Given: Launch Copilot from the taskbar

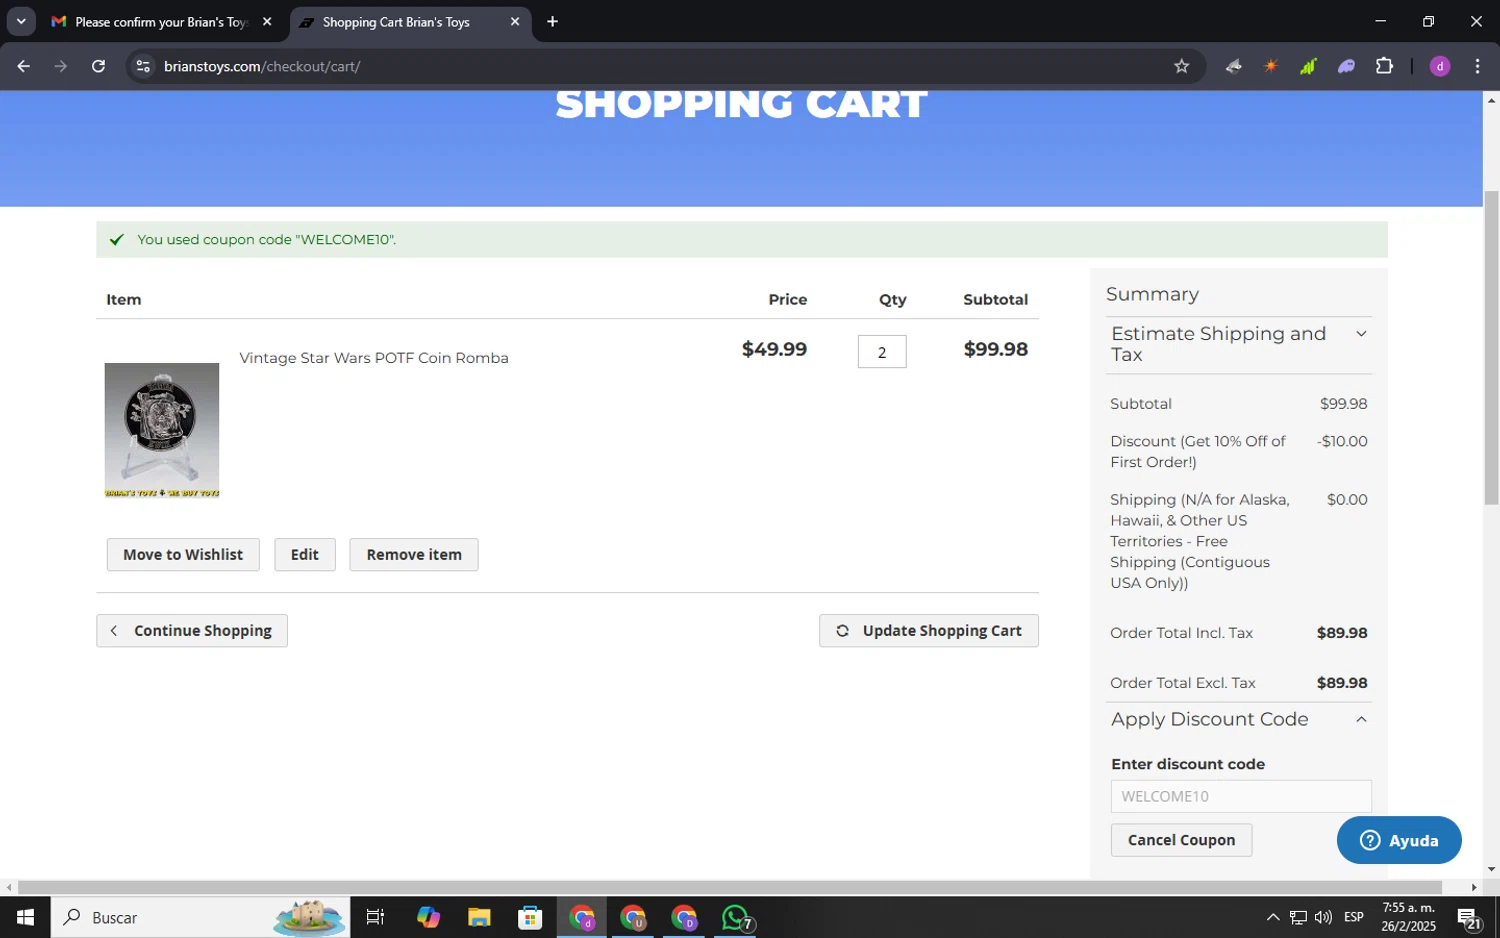Looking at the screenshot, I should (428, 917).
